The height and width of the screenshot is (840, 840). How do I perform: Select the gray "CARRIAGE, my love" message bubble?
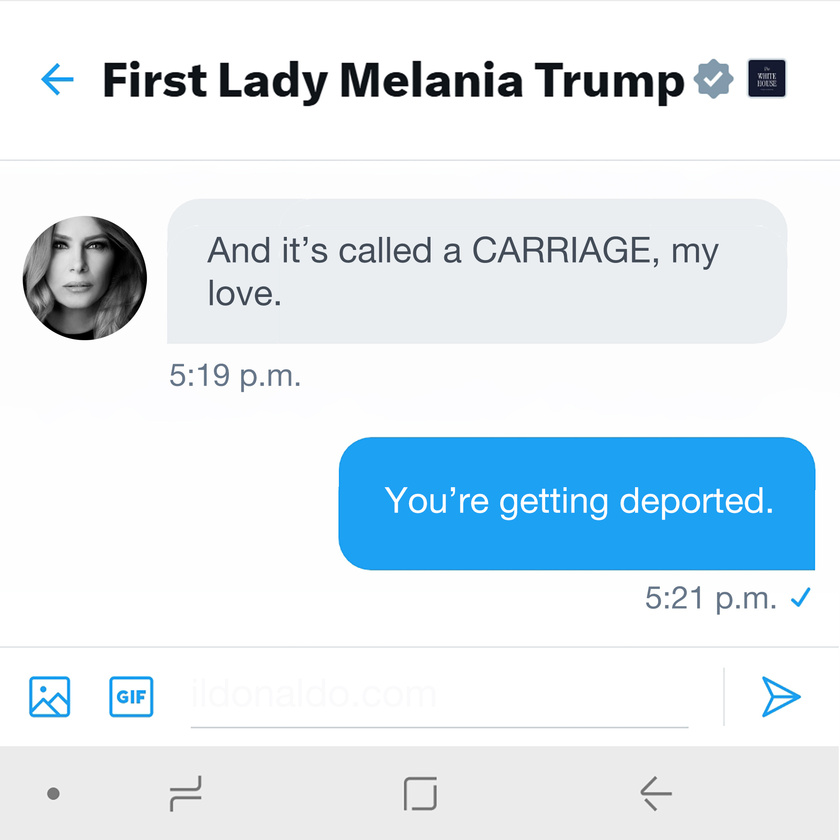477,271
